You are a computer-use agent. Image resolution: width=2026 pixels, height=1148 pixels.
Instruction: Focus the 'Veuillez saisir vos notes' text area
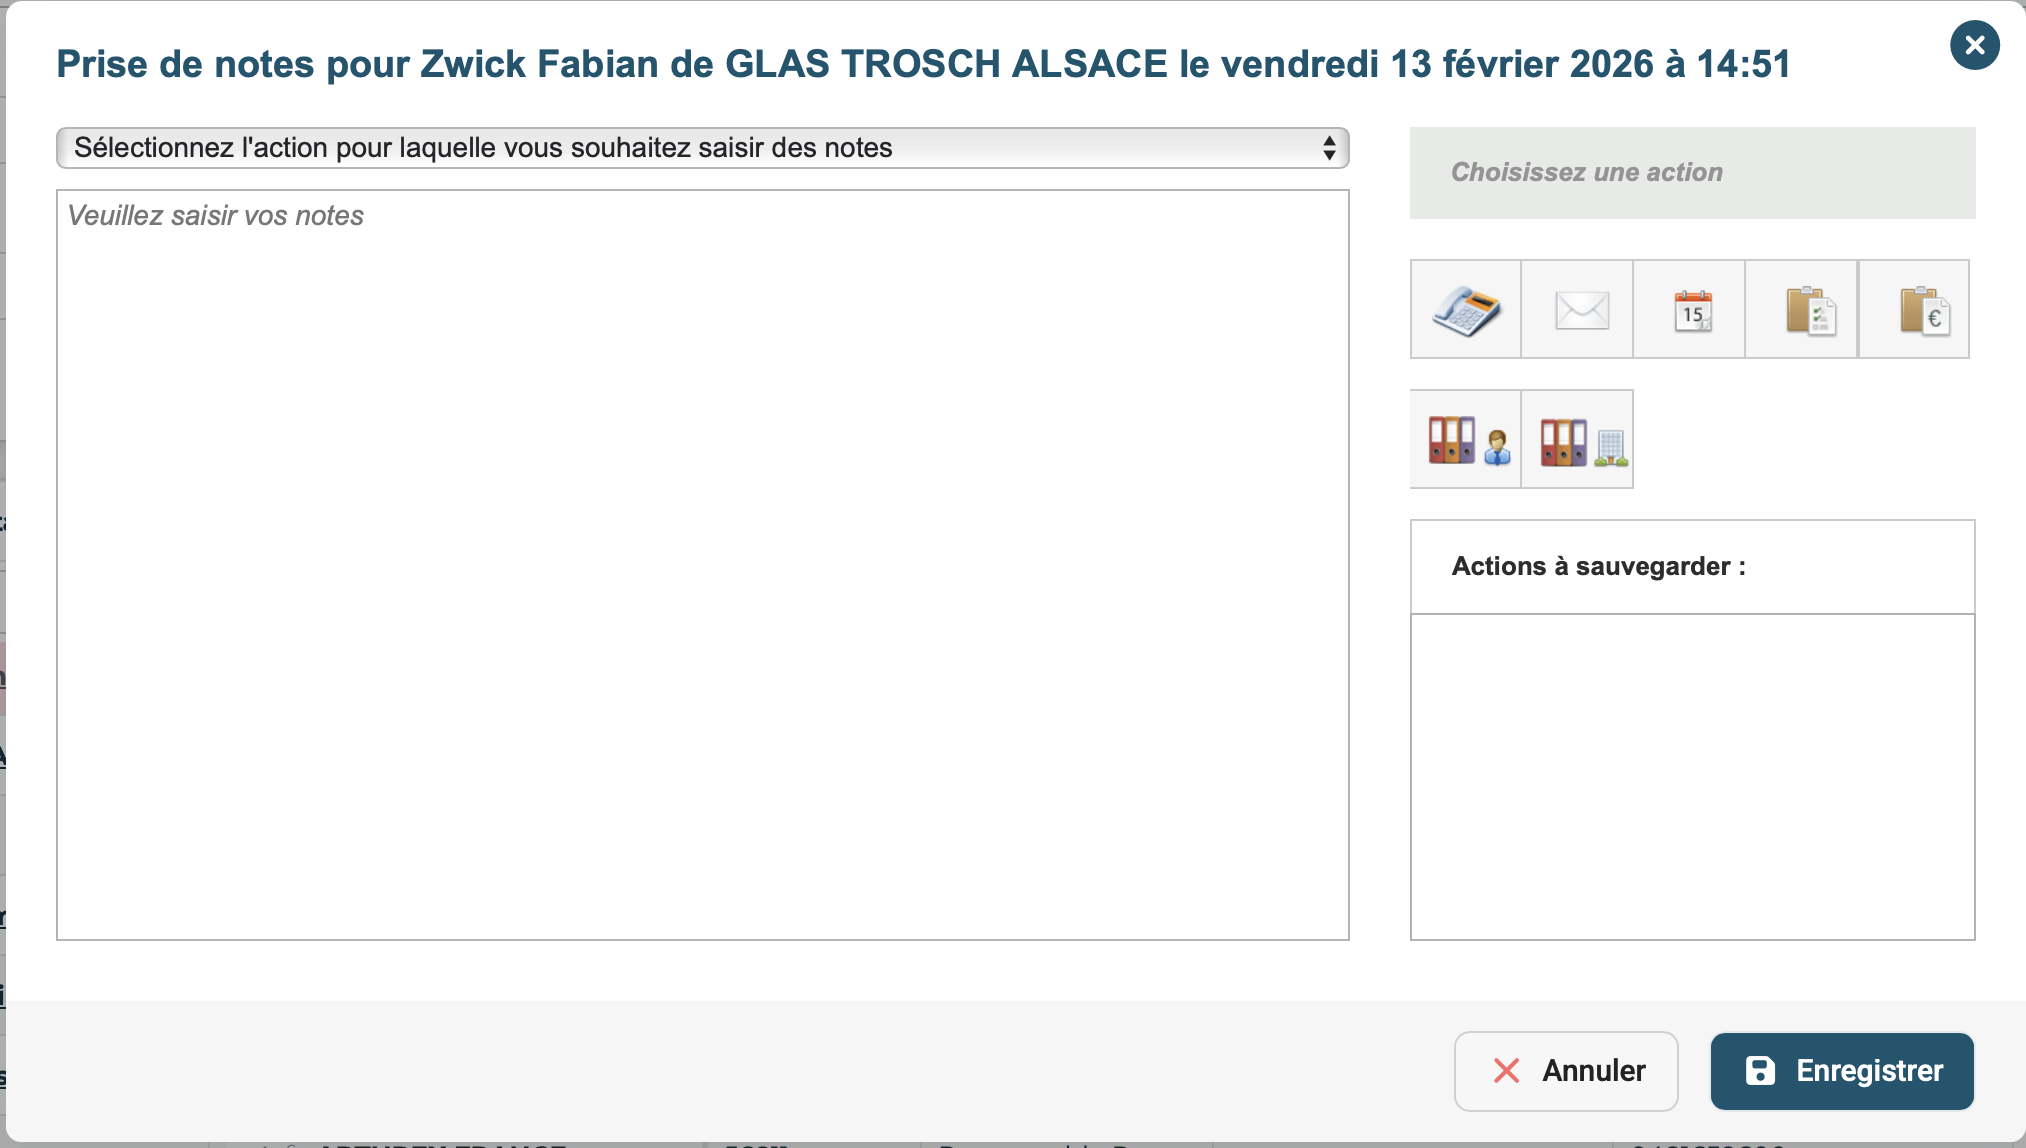tap(702, 565)
